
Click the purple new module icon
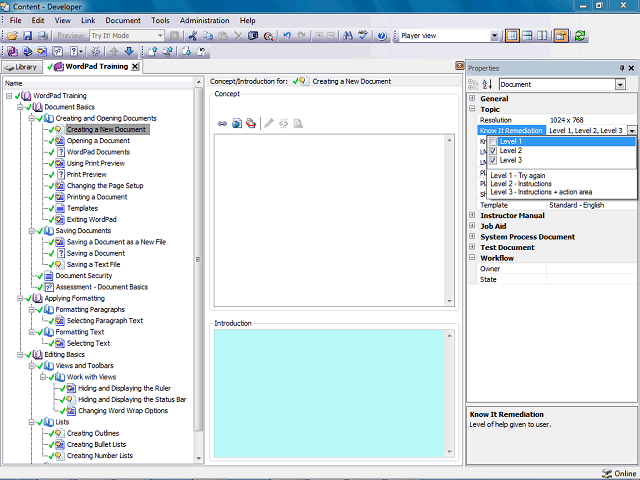(x=12, y=51)
